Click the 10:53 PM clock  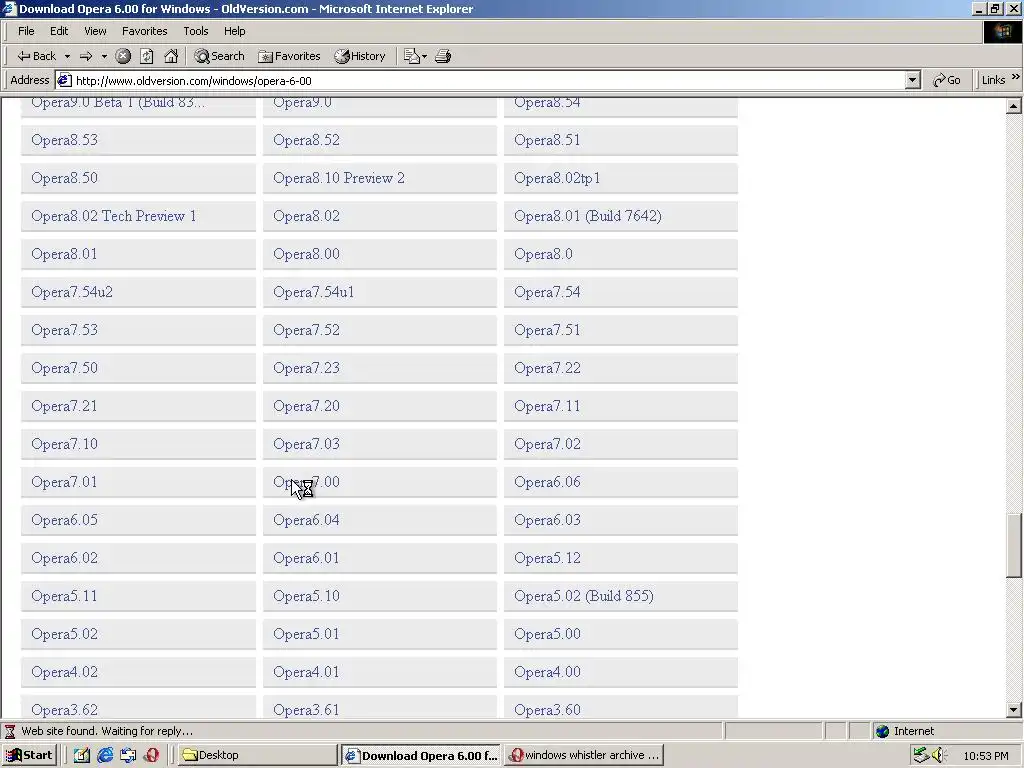point(985,756)
